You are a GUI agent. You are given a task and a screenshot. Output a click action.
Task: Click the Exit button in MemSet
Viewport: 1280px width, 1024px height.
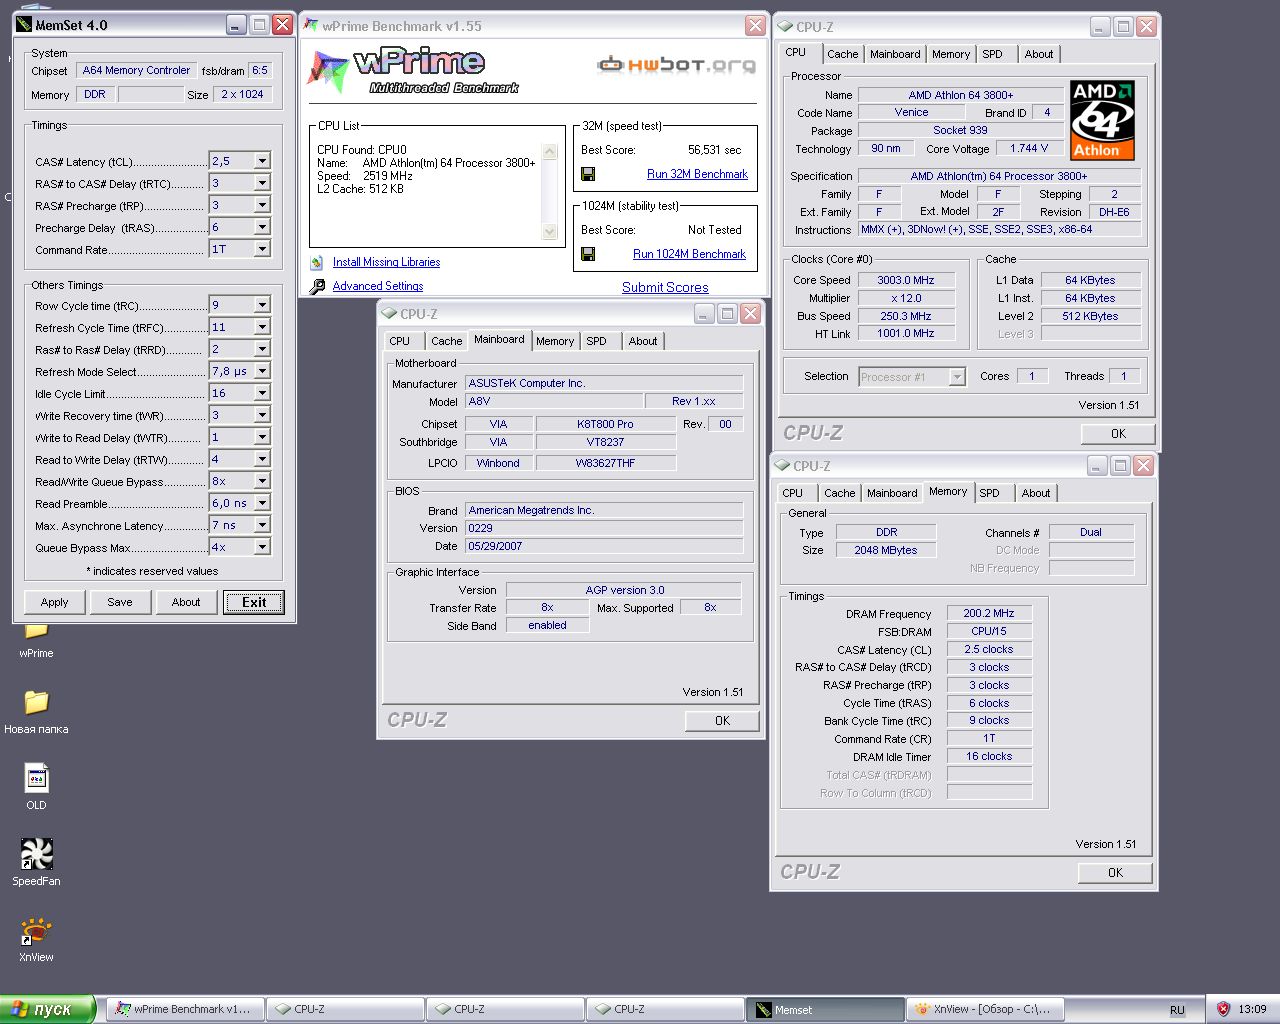point(254,602)
